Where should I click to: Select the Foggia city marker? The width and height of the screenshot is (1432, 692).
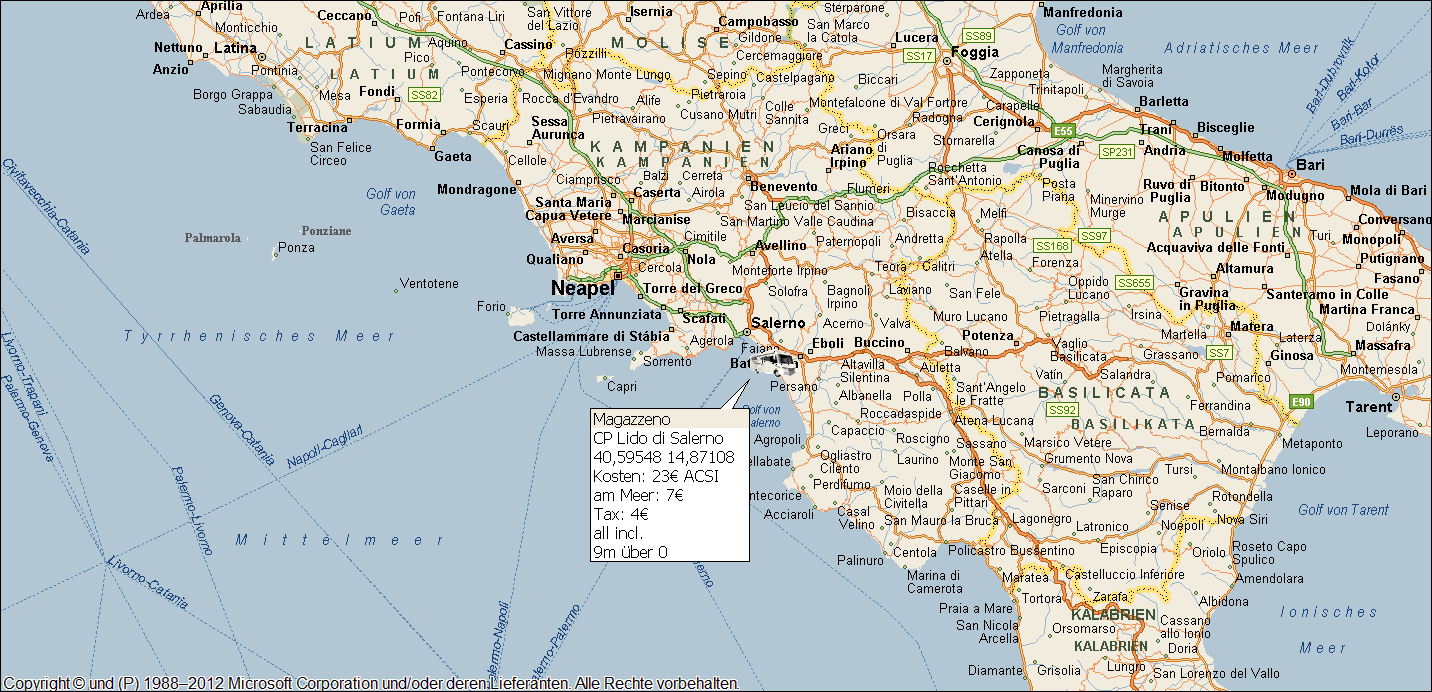[947, 61]
